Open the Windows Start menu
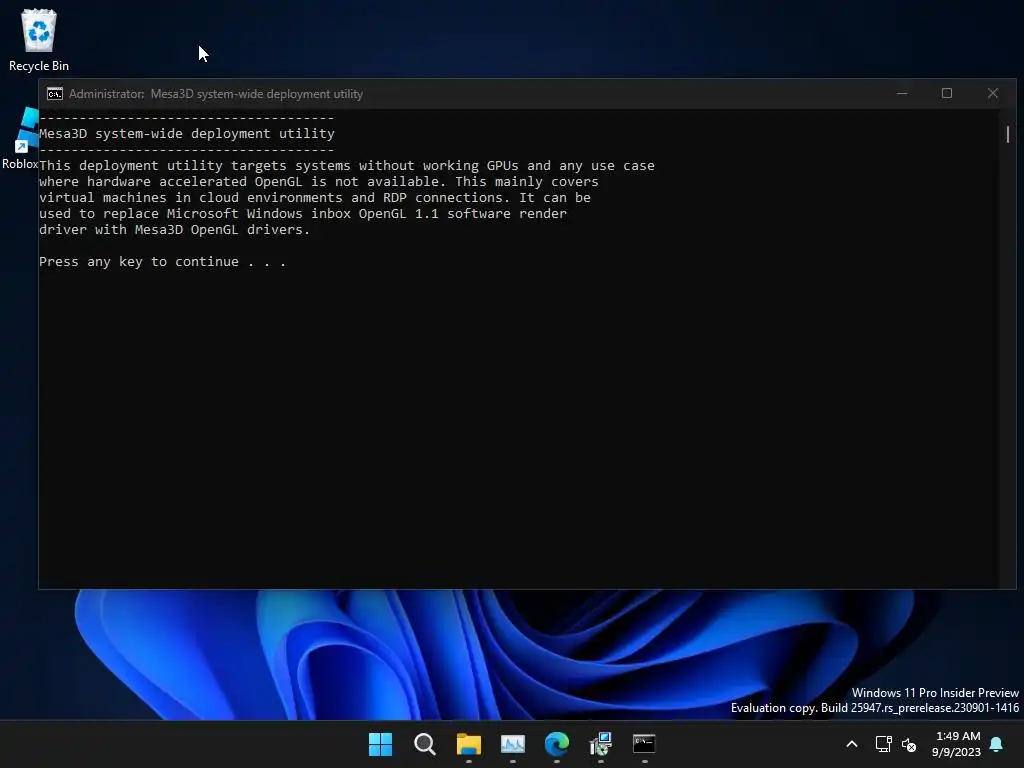This screenshot has width=1024, height=768. [380, 744]
